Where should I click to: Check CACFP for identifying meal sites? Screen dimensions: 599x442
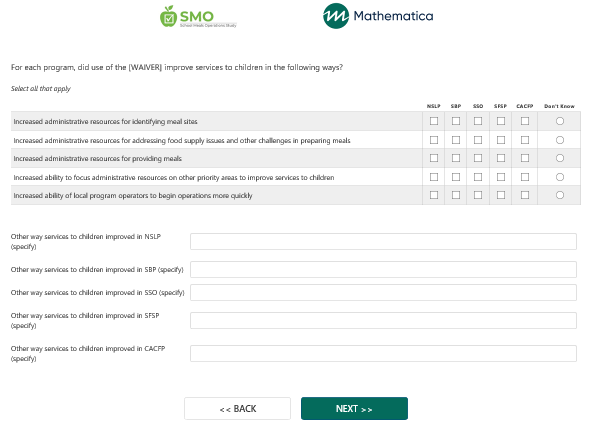(x=525, y=121)
